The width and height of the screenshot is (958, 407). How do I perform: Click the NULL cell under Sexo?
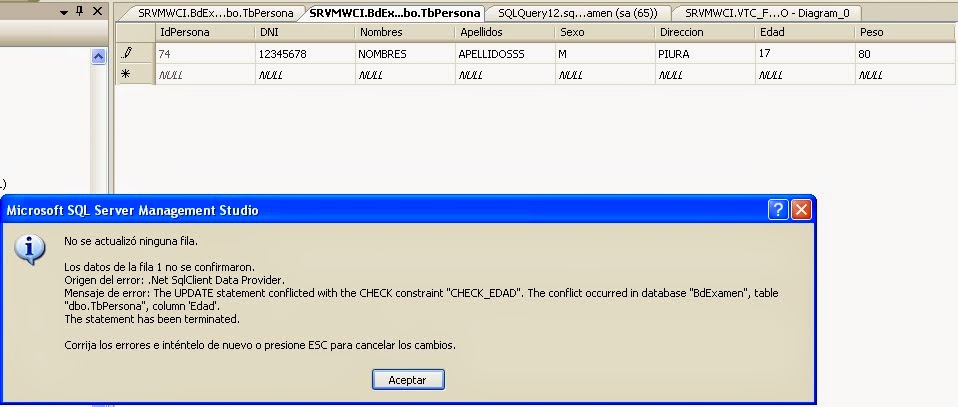coord(605,75)
